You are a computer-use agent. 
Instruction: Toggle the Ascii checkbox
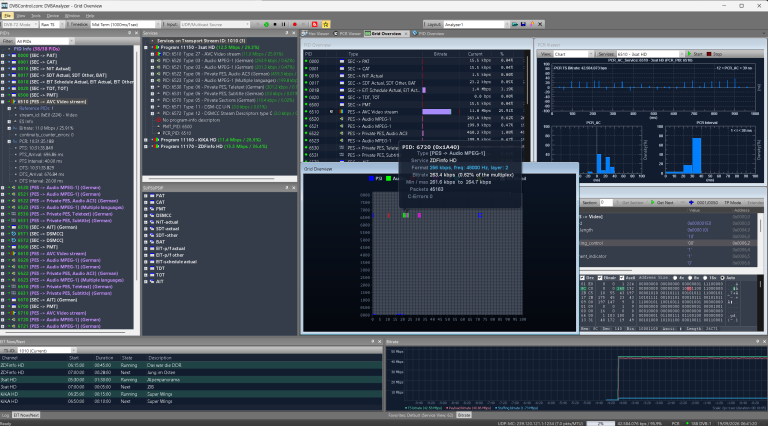[x=622, y=278]
